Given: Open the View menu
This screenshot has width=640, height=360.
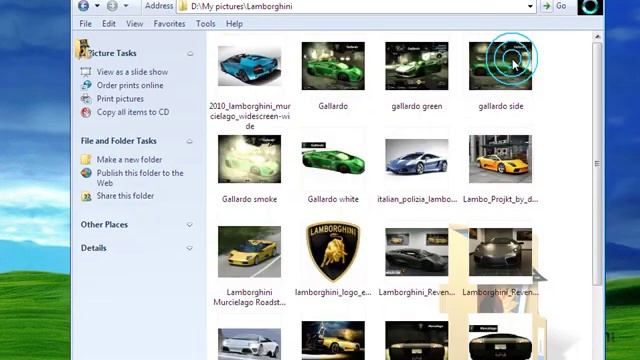Looking at the screenshot, I should pyautogui.click(x=134, y=24).
